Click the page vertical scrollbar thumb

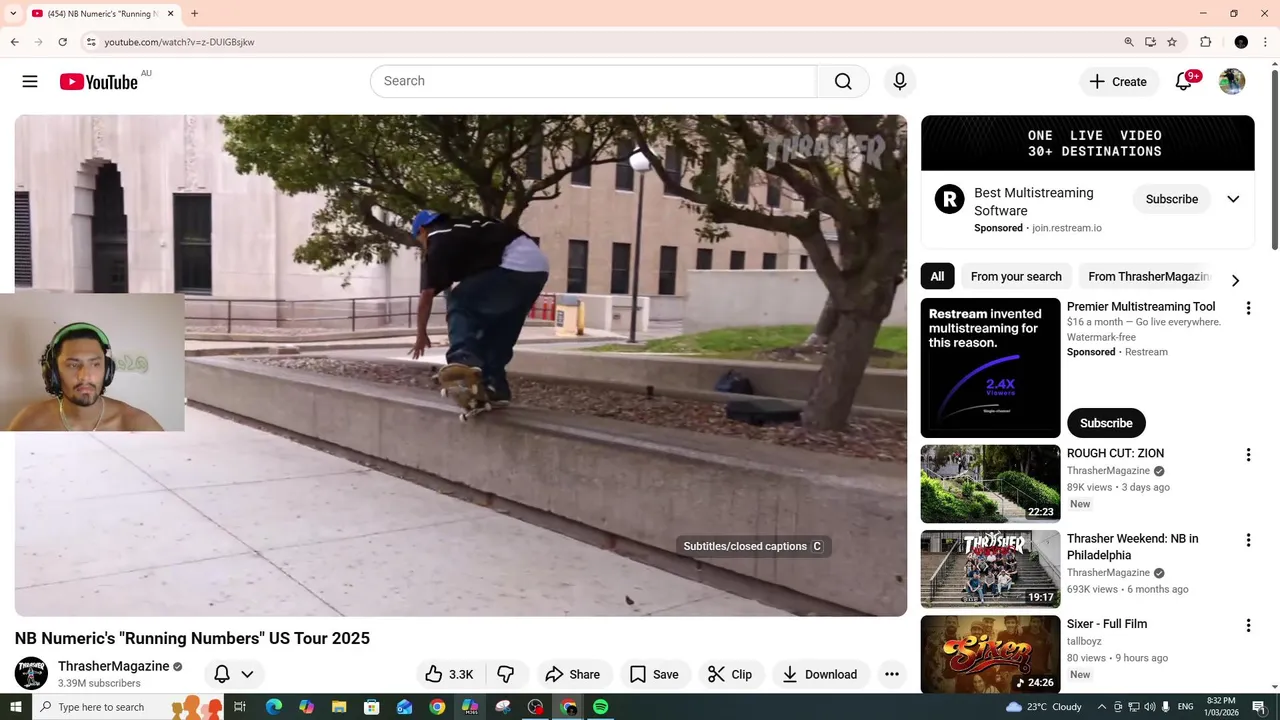tap(1274, 160)
